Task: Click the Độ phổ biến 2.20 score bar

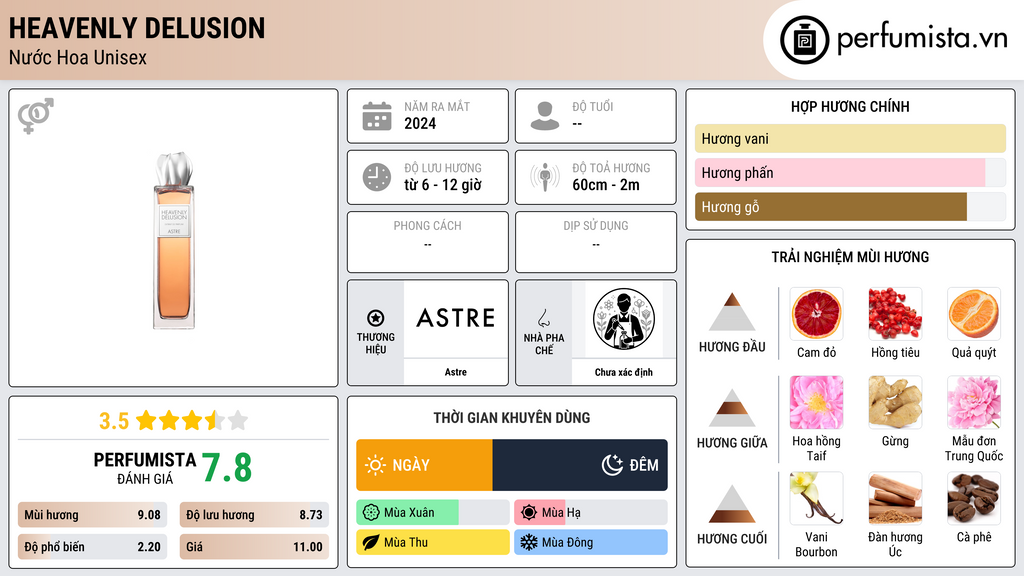Action: 93,547
